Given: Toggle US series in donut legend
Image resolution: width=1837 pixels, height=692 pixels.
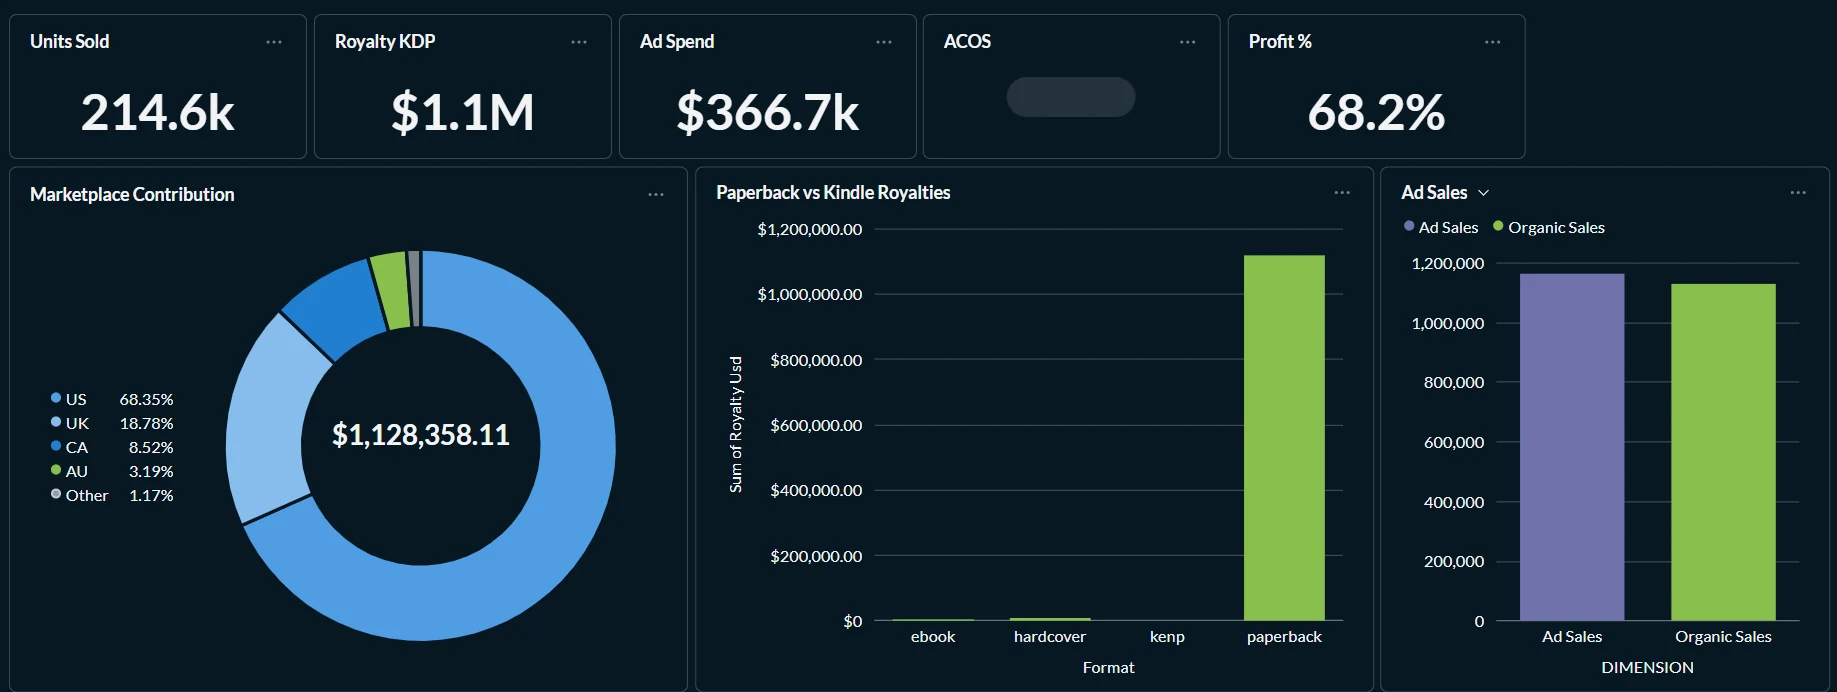Looking at the screenshot, I should point(69,399).
